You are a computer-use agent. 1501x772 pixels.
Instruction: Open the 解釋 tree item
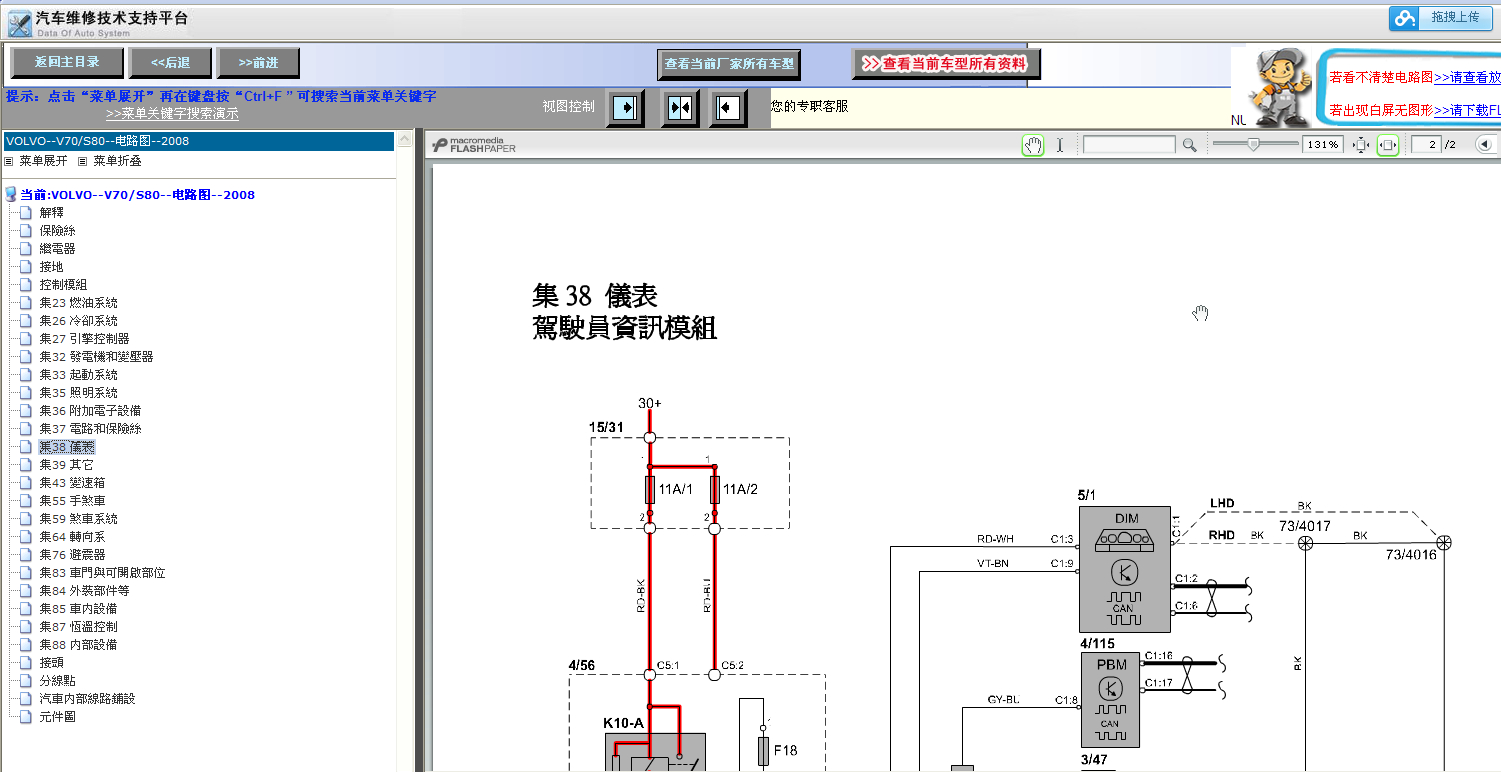click(x=52, y=213)
